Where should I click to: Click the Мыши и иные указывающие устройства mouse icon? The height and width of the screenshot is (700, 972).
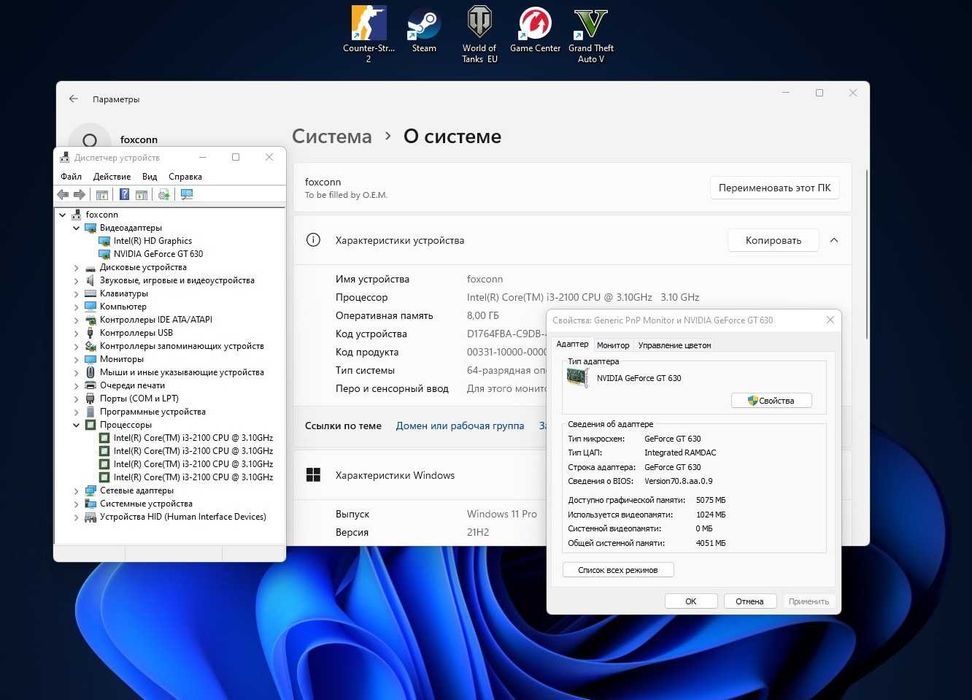click(x=91, y=372)
